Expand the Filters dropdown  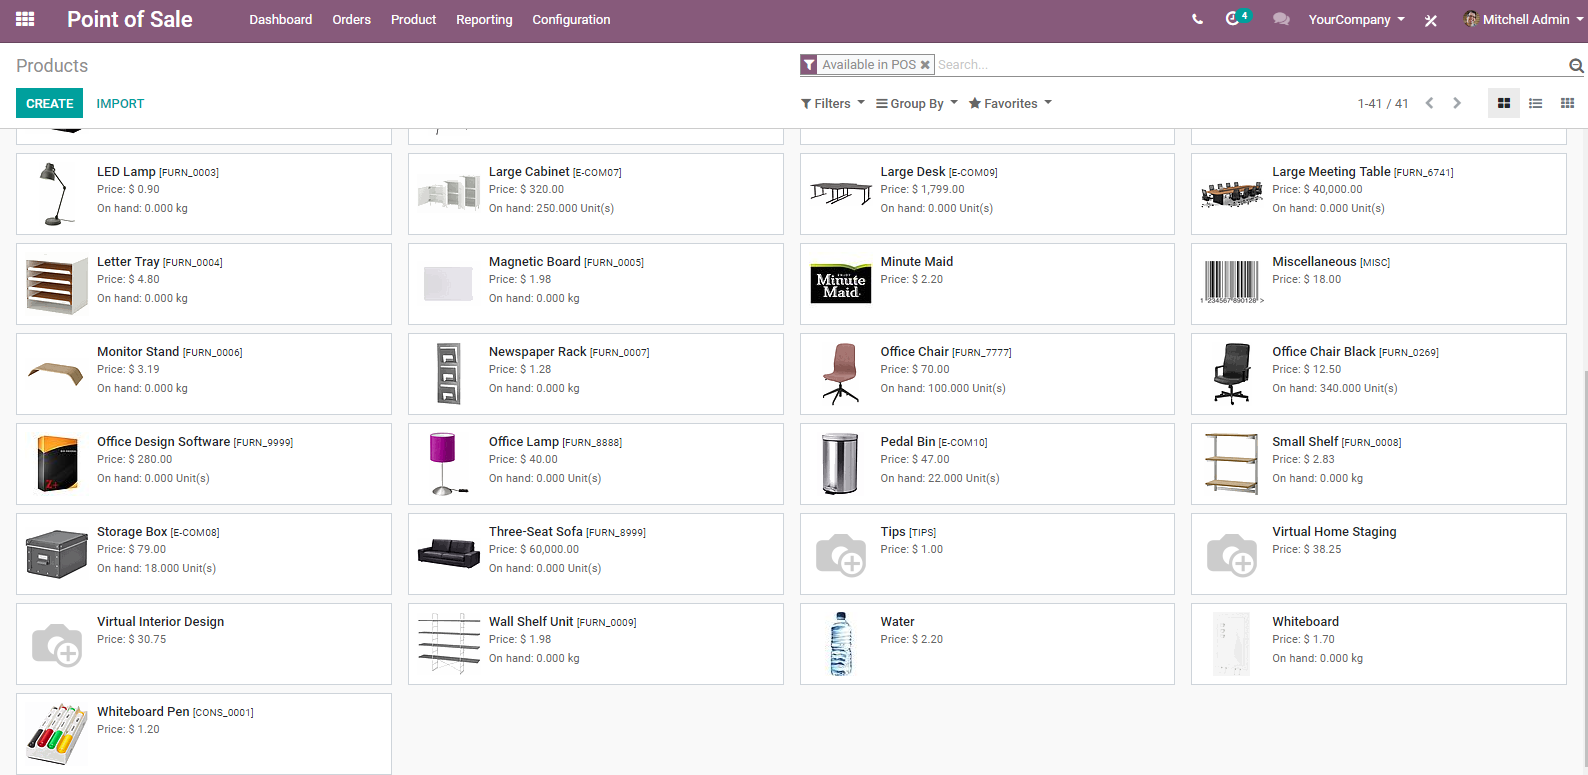pos(833,103)
